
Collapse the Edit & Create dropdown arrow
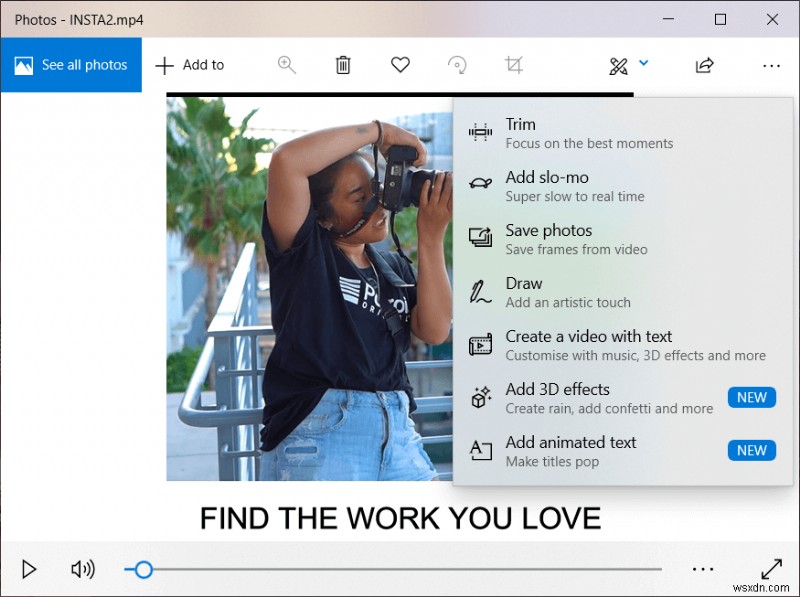pos(644,63)
